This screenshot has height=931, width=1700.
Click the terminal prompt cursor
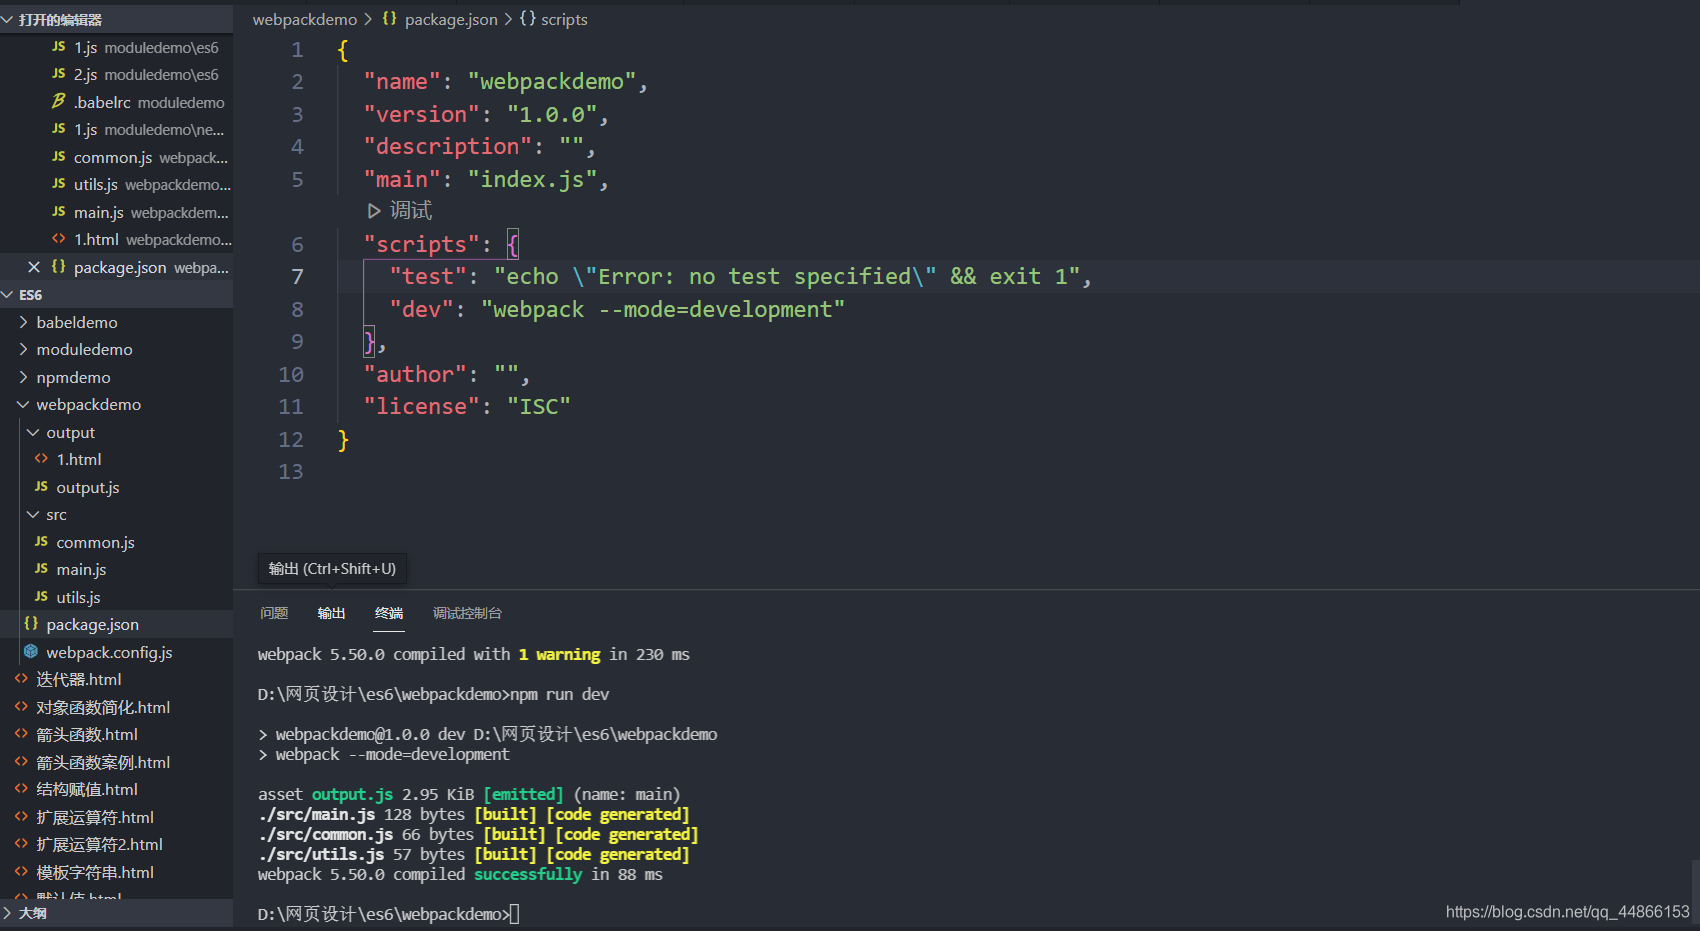[x=515, y=914]
